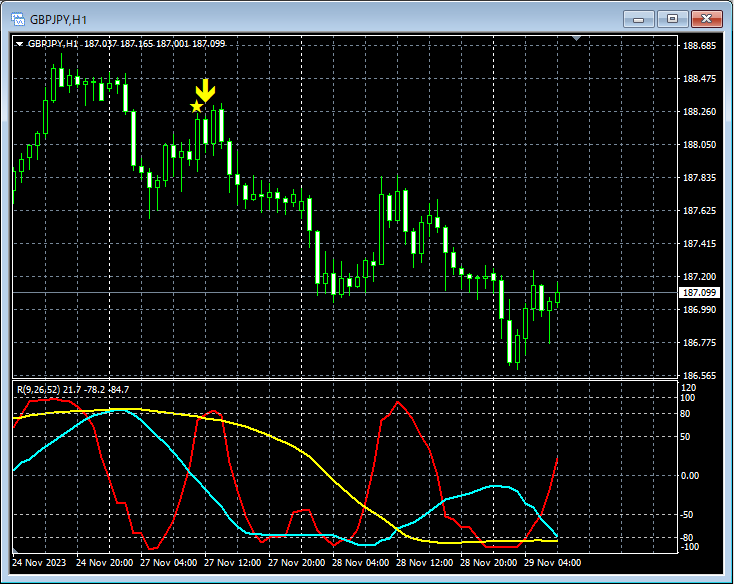Maximize the GBPJPY,H1 chart window
The width and height of the screenshot is (735, 584).
coord(672,19)
